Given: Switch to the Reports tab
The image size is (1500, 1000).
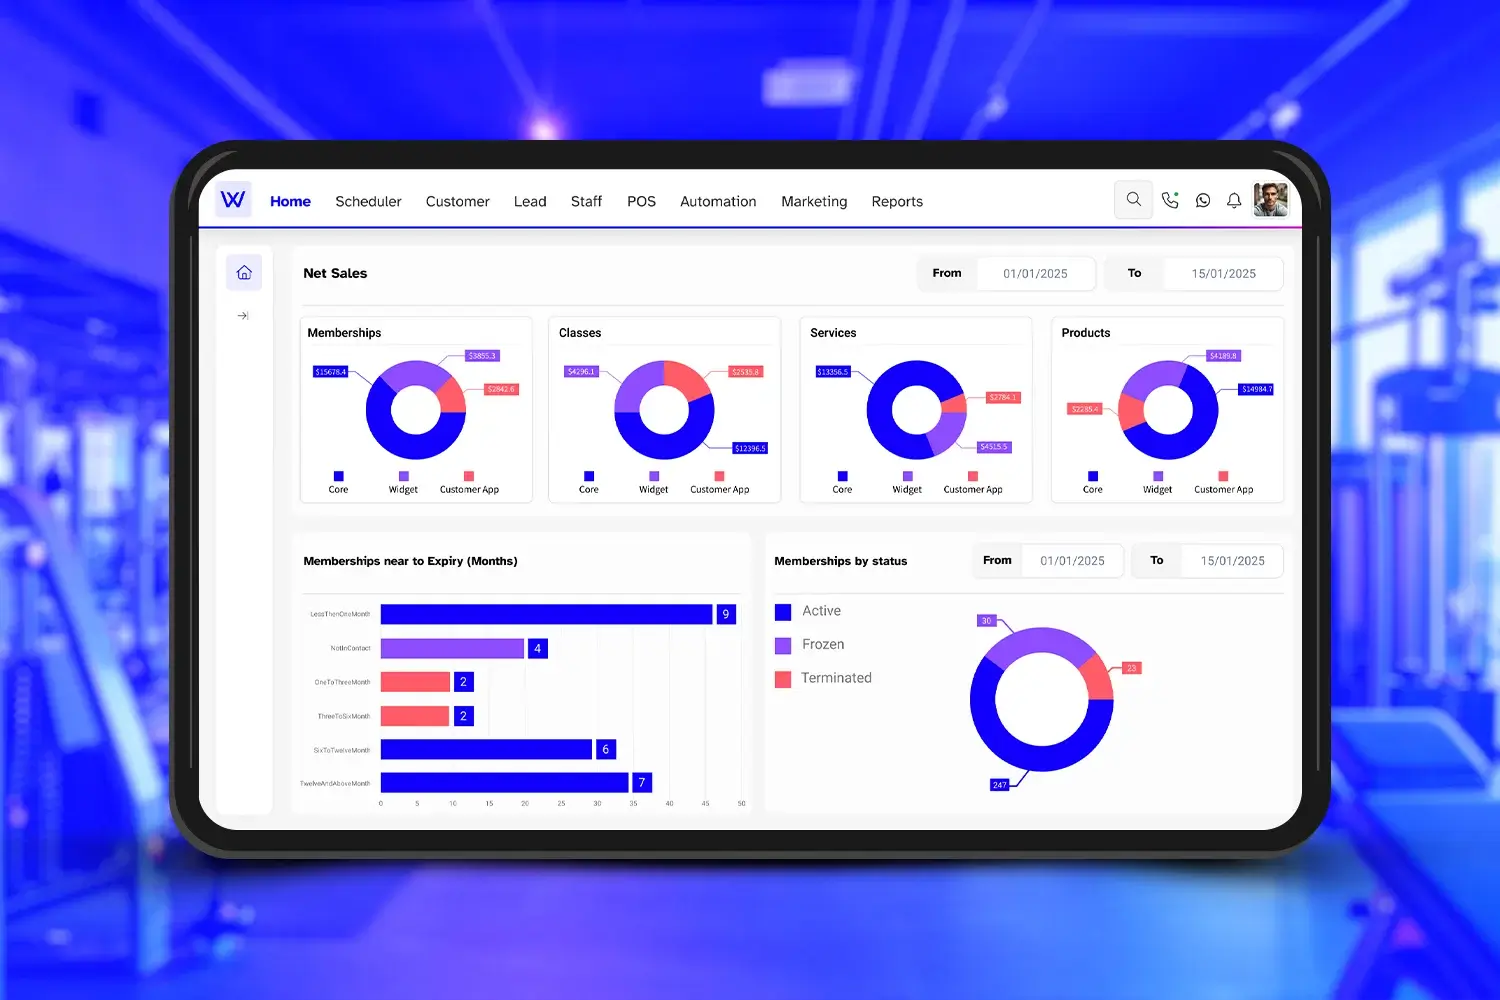Looking at the screenshot, I should click(896, 201).
